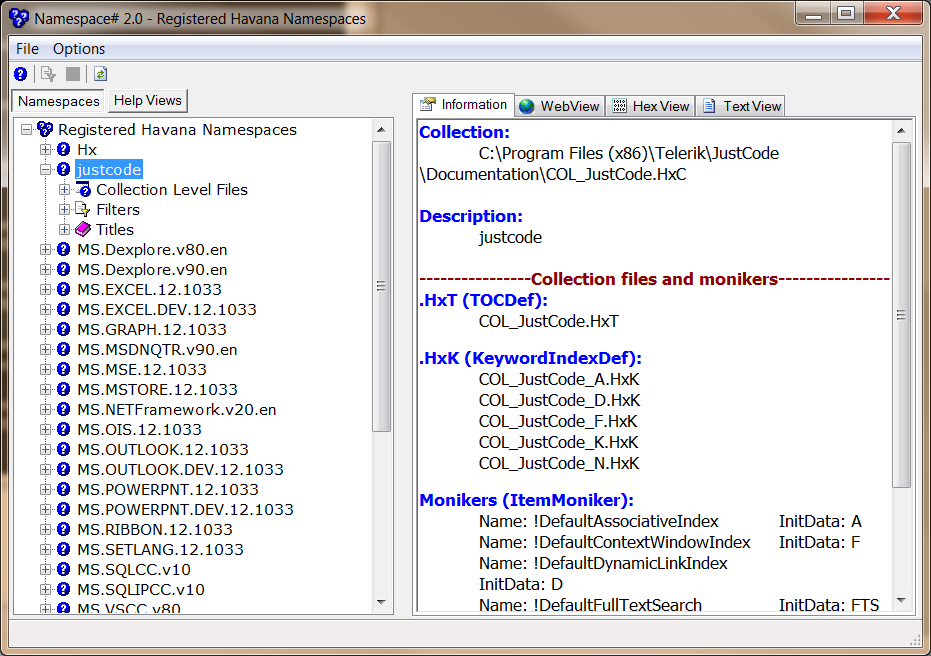Click icon beside MS.EXCEL.12.1033
This screenshot has height=656, width=931.
click(x=64, y=289)
